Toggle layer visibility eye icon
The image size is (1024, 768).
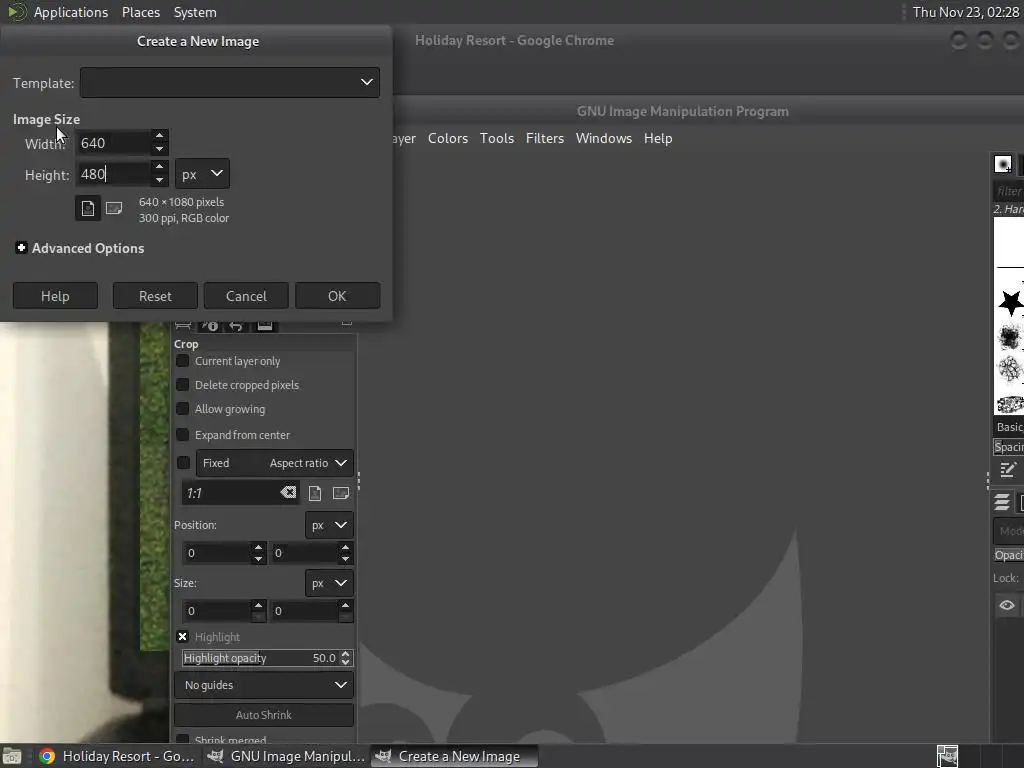point(1006,605)
